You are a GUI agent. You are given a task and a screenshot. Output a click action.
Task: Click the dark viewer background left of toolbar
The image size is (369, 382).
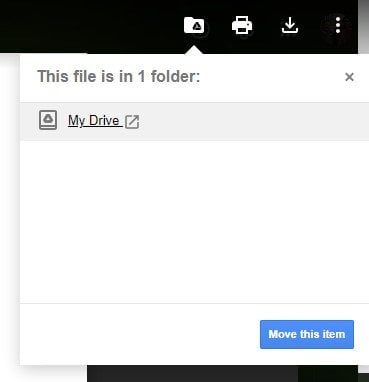click(x=90, y=25)
